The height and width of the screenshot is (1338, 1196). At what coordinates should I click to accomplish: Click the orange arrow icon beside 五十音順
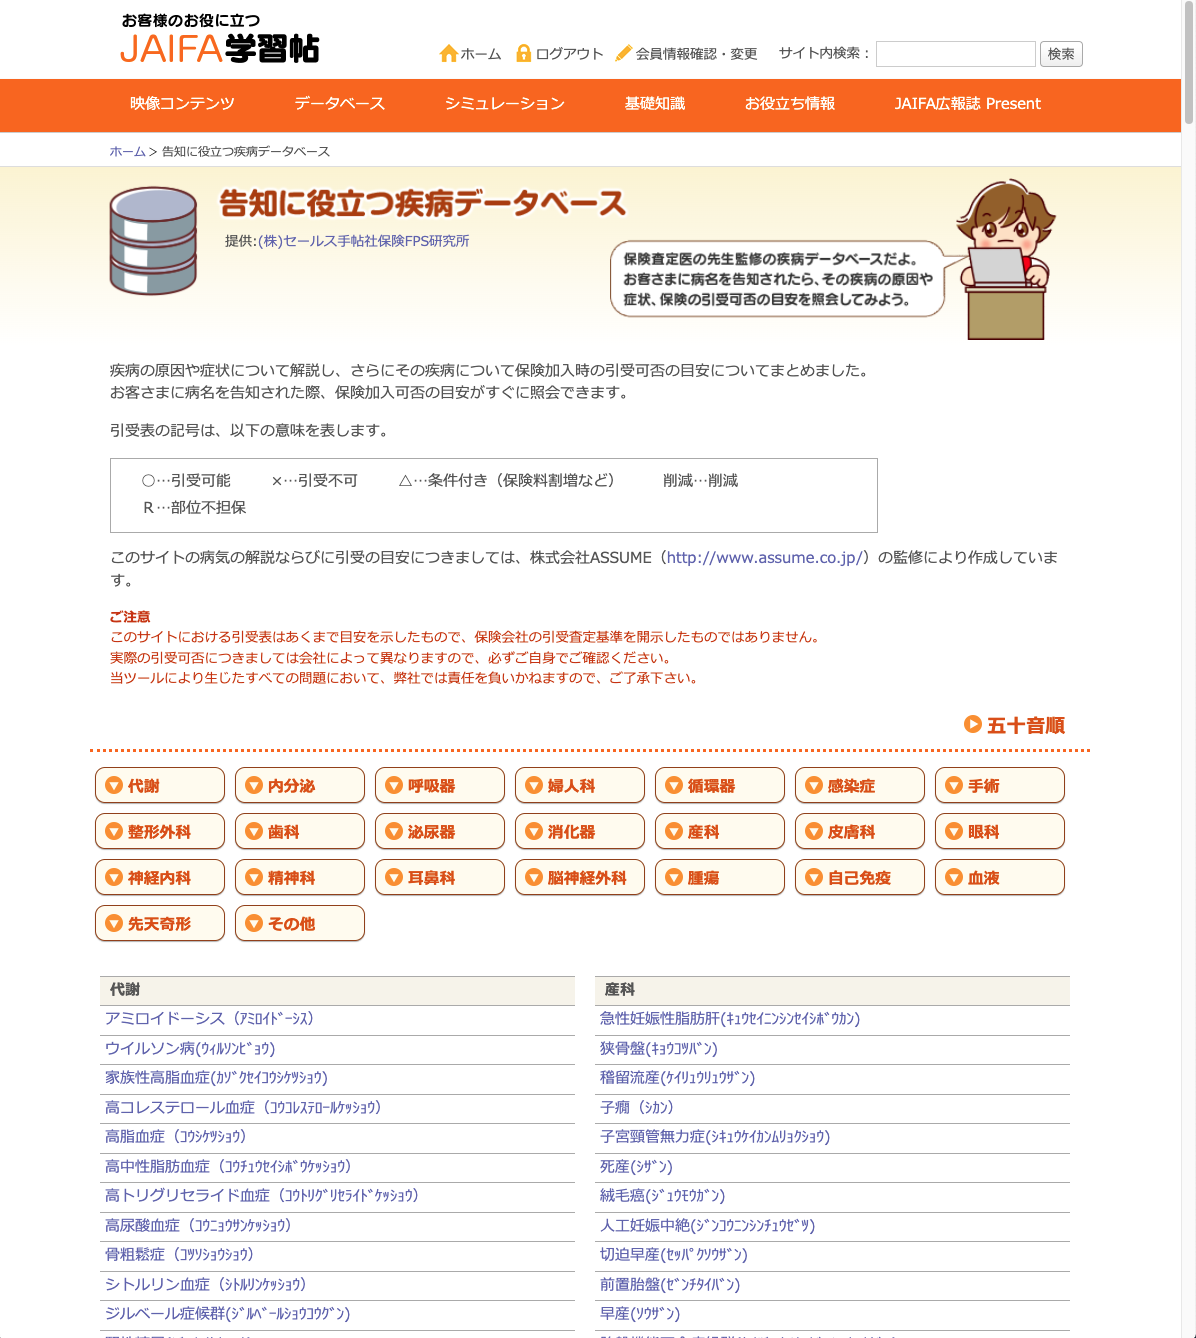tap(972, 724)
